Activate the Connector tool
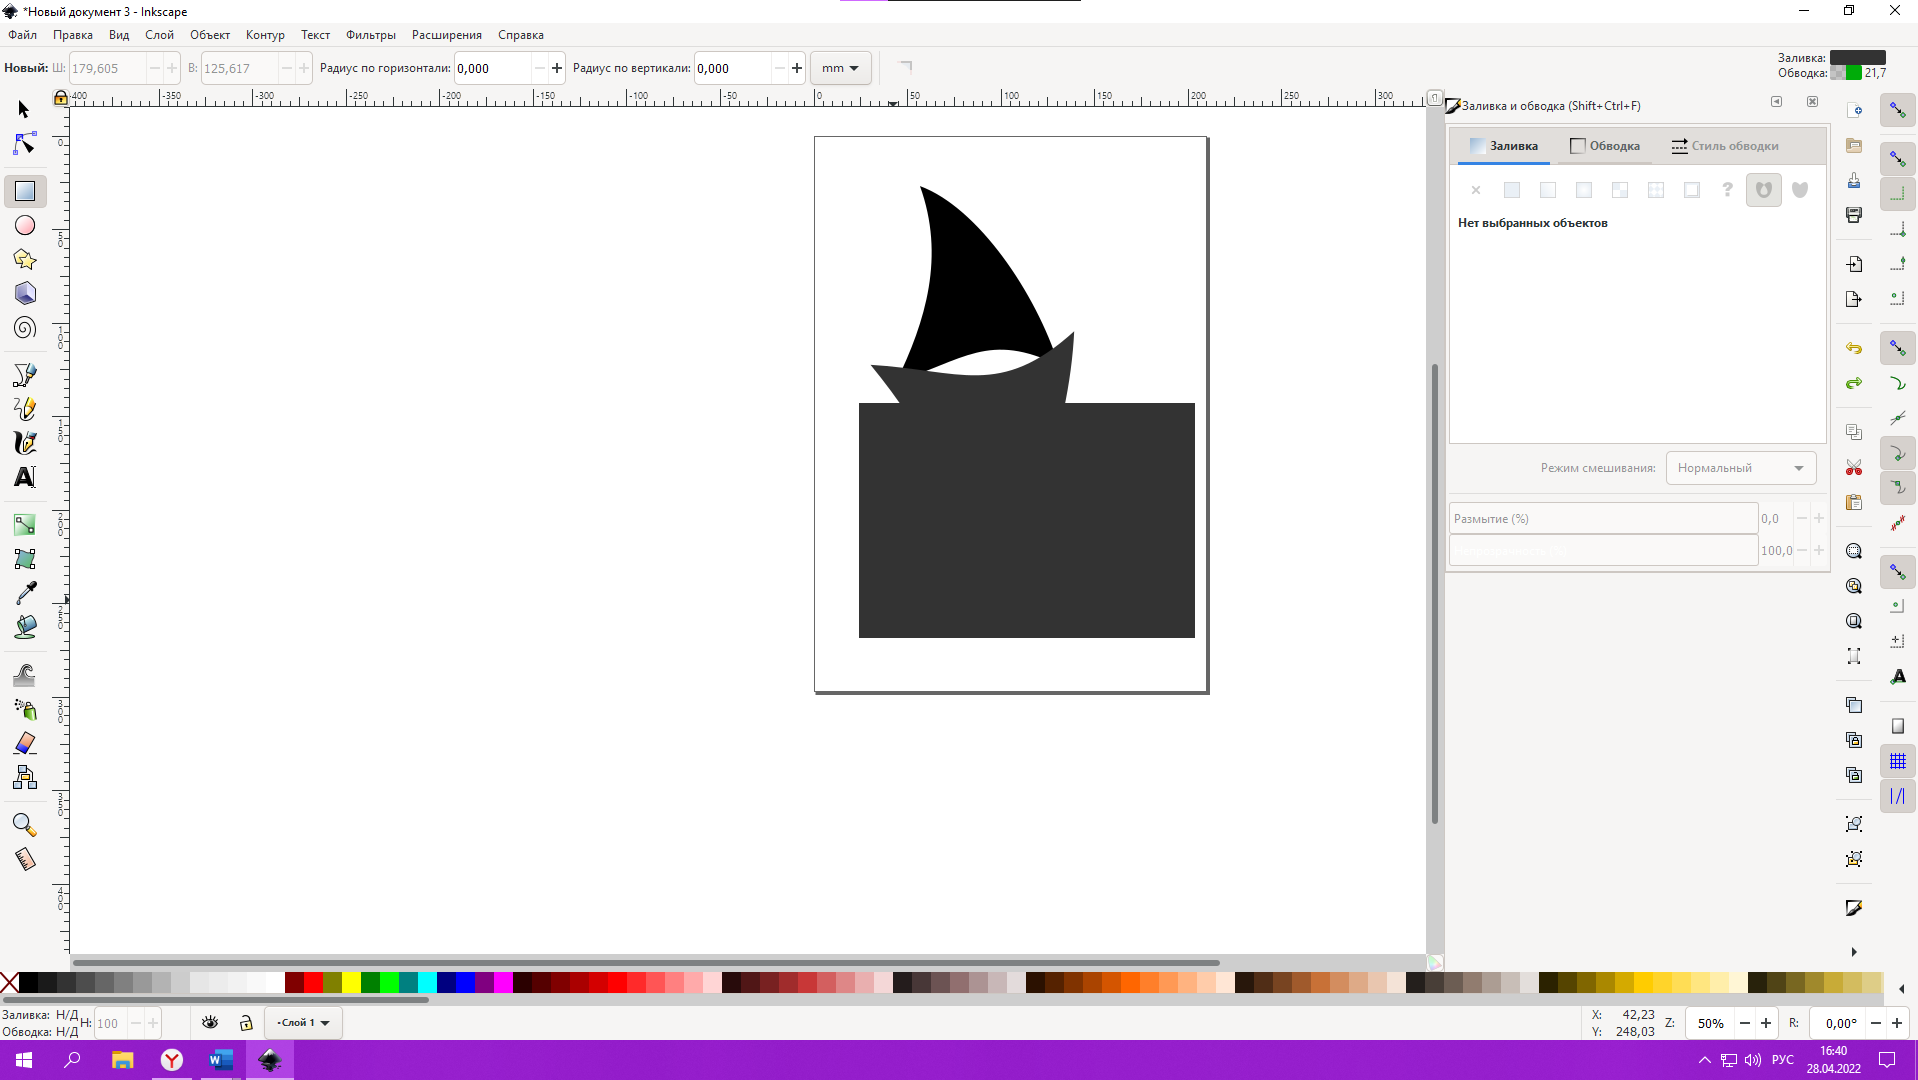Viewport: 1918px width, 1080px height. (x=25, y=777)
